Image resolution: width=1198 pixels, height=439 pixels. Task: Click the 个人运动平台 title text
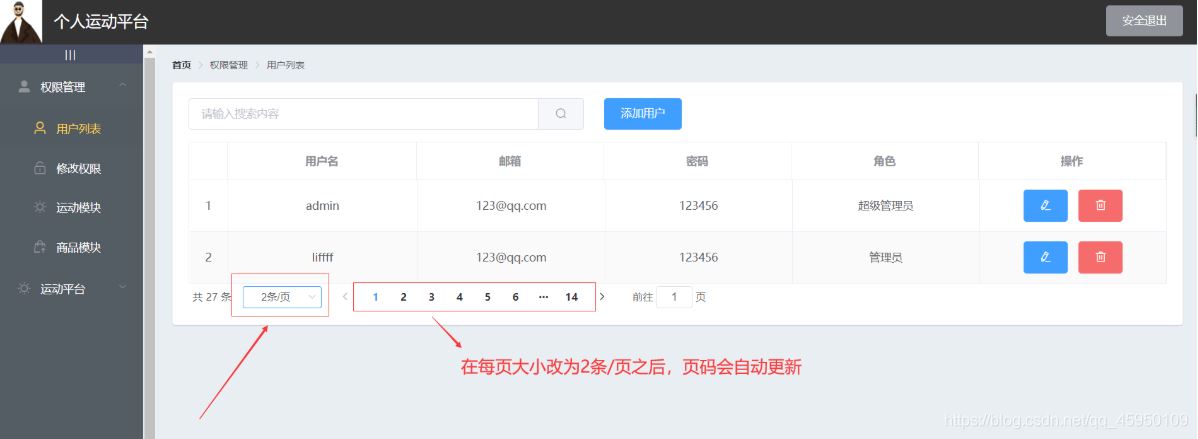[x=101, y=21]
